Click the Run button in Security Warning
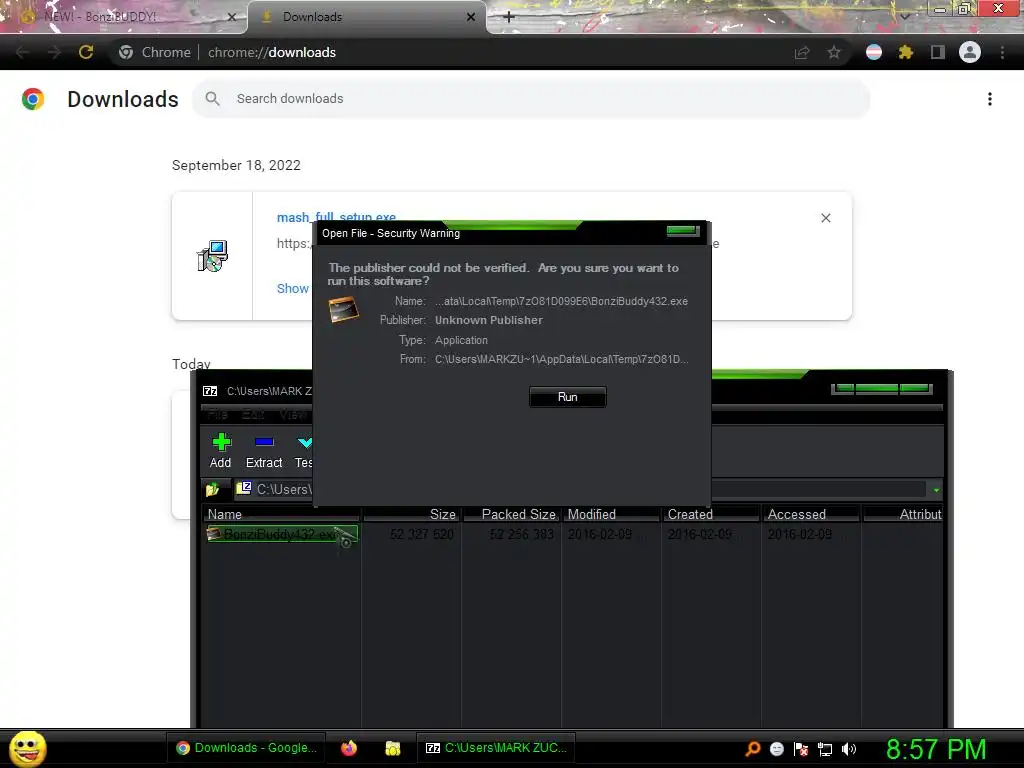Viewport: 1024px width, 768px height. (568, 397)
